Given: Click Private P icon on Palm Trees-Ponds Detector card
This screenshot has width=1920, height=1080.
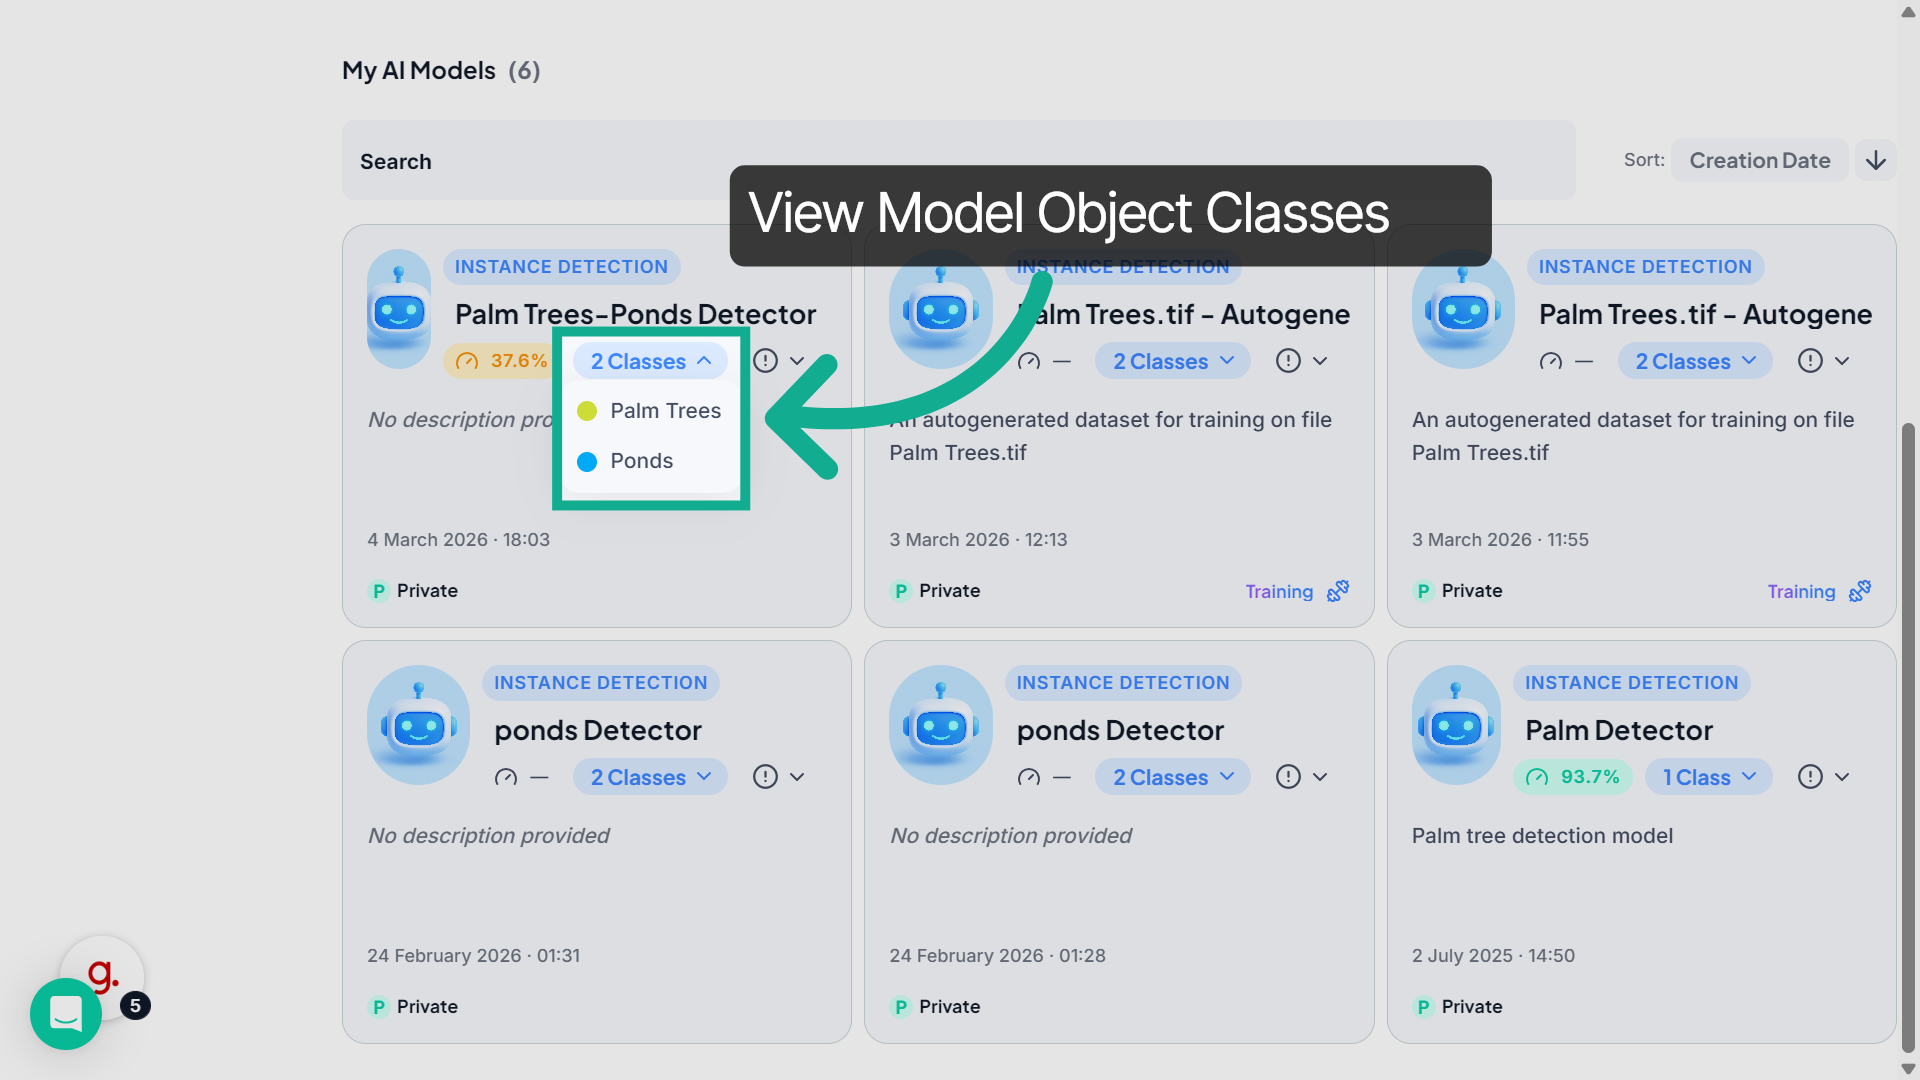Looking at the screenshot, I should [378, 591].
